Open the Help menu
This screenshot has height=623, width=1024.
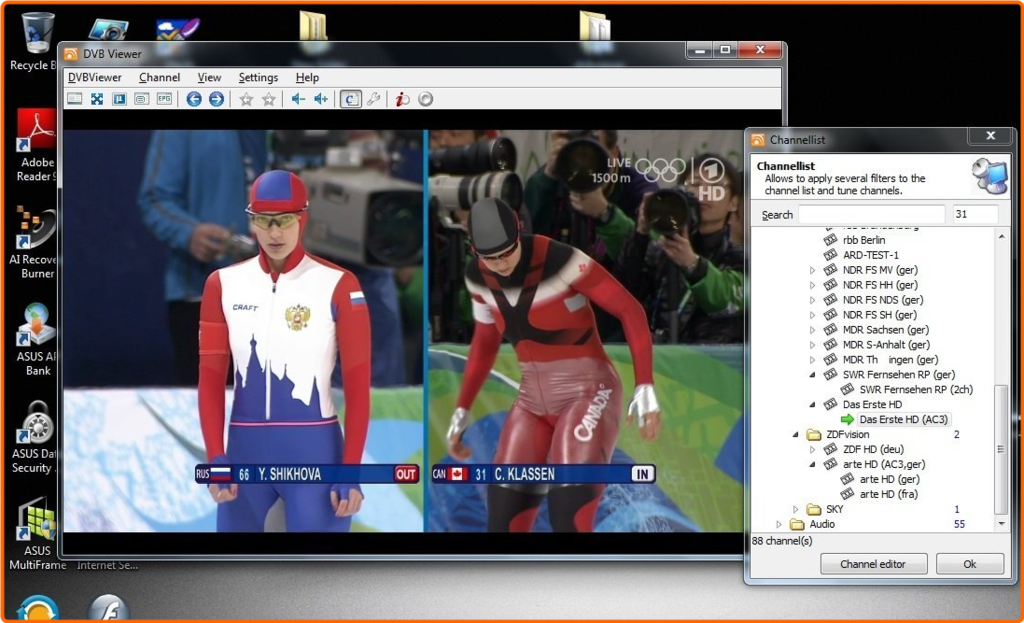(307, 77)
